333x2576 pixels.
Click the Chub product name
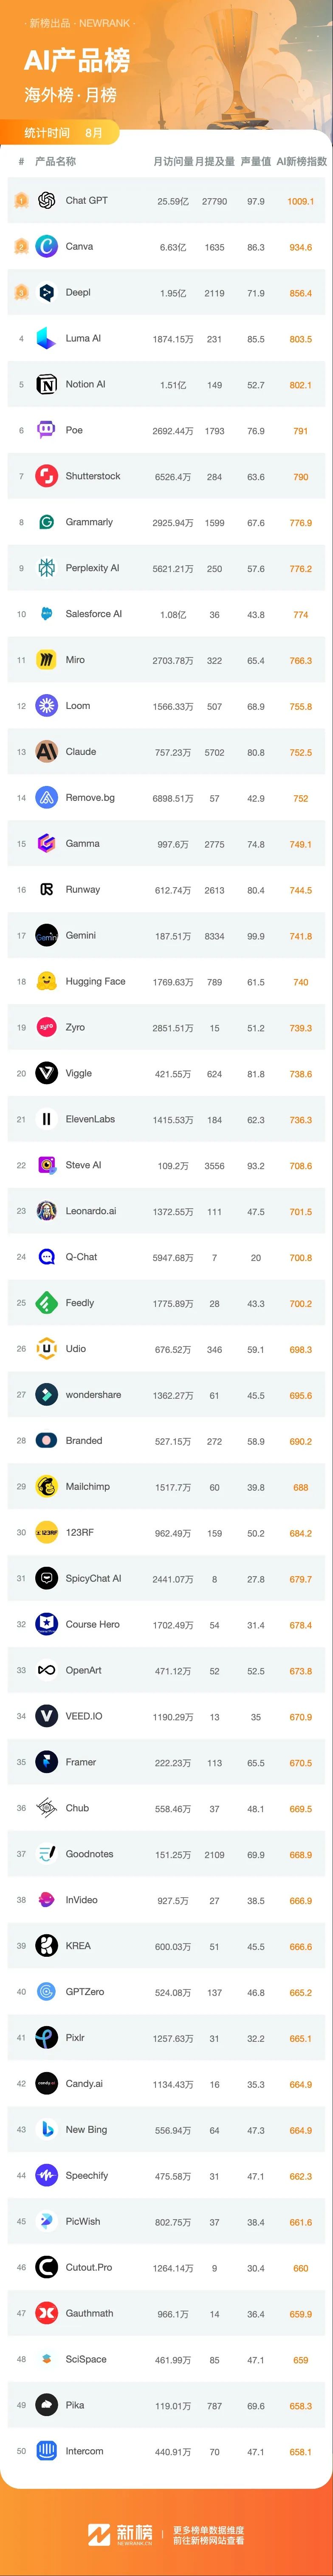(77, 1808)
